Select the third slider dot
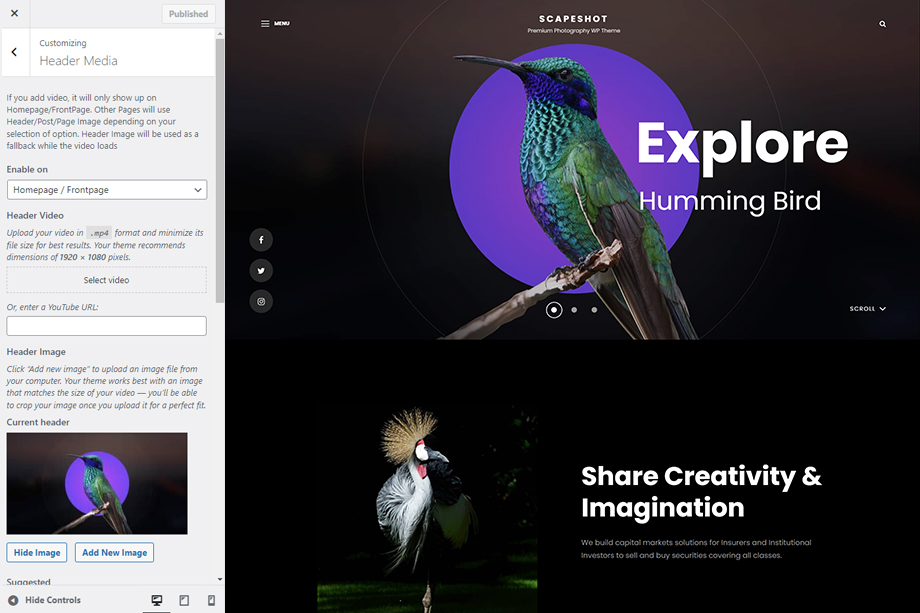The height and width of the screenshot is (613, 920). (x=594, y=310)
